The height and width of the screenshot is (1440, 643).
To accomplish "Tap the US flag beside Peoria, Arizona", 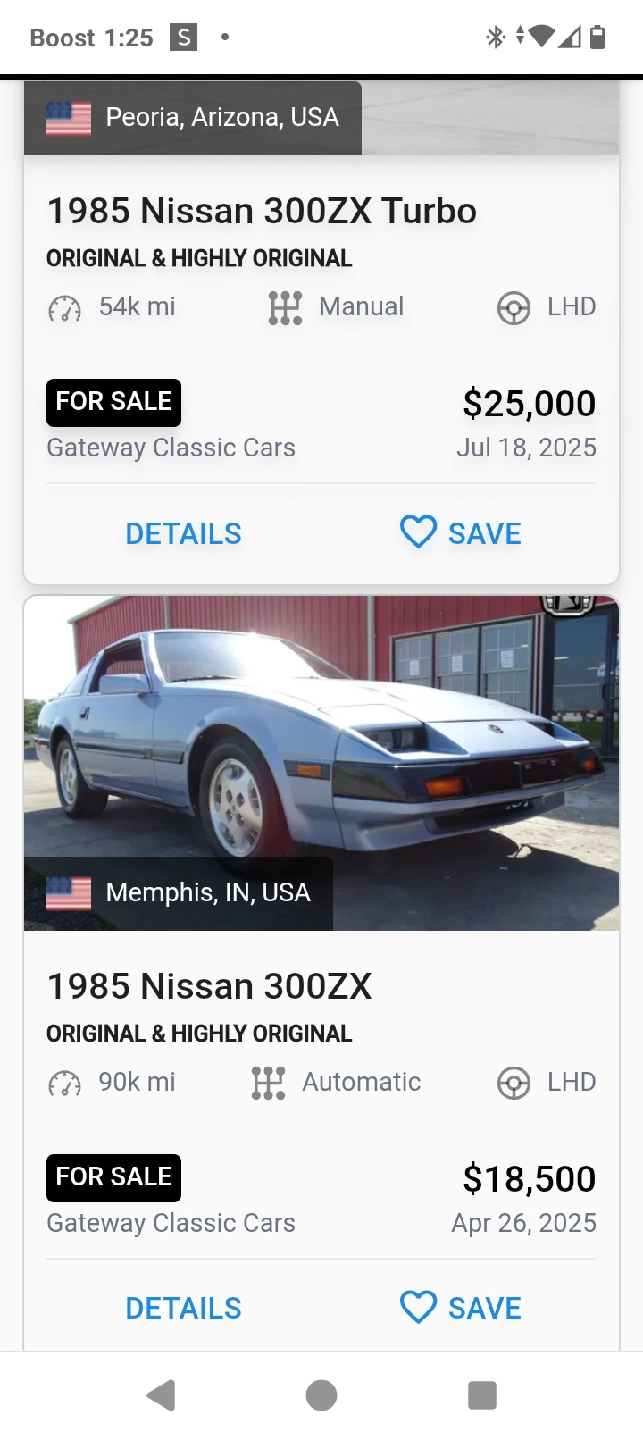I will coord(68,118).
